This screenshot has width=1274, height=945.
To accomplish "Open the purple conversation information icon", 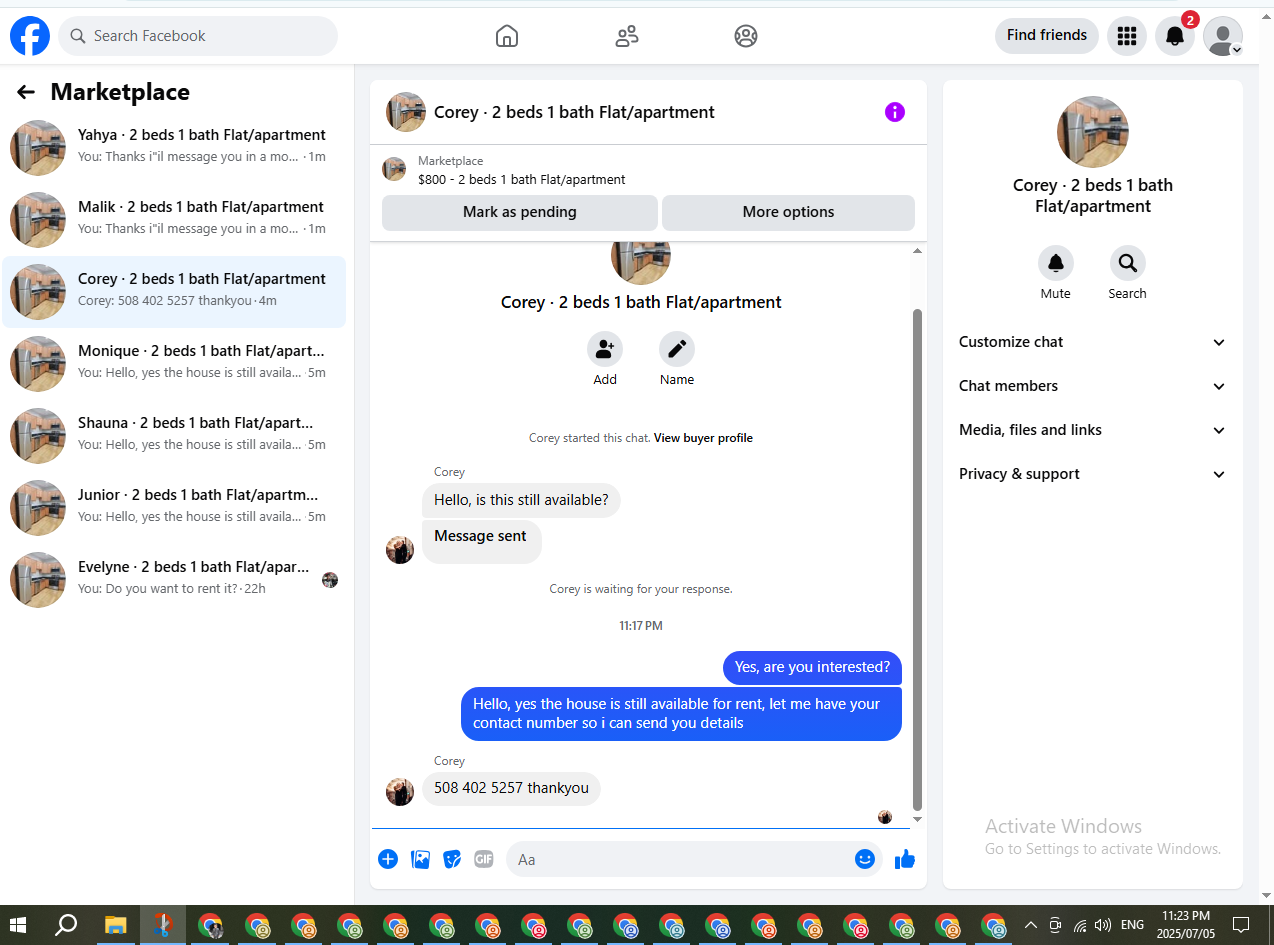I will [895, 112].
